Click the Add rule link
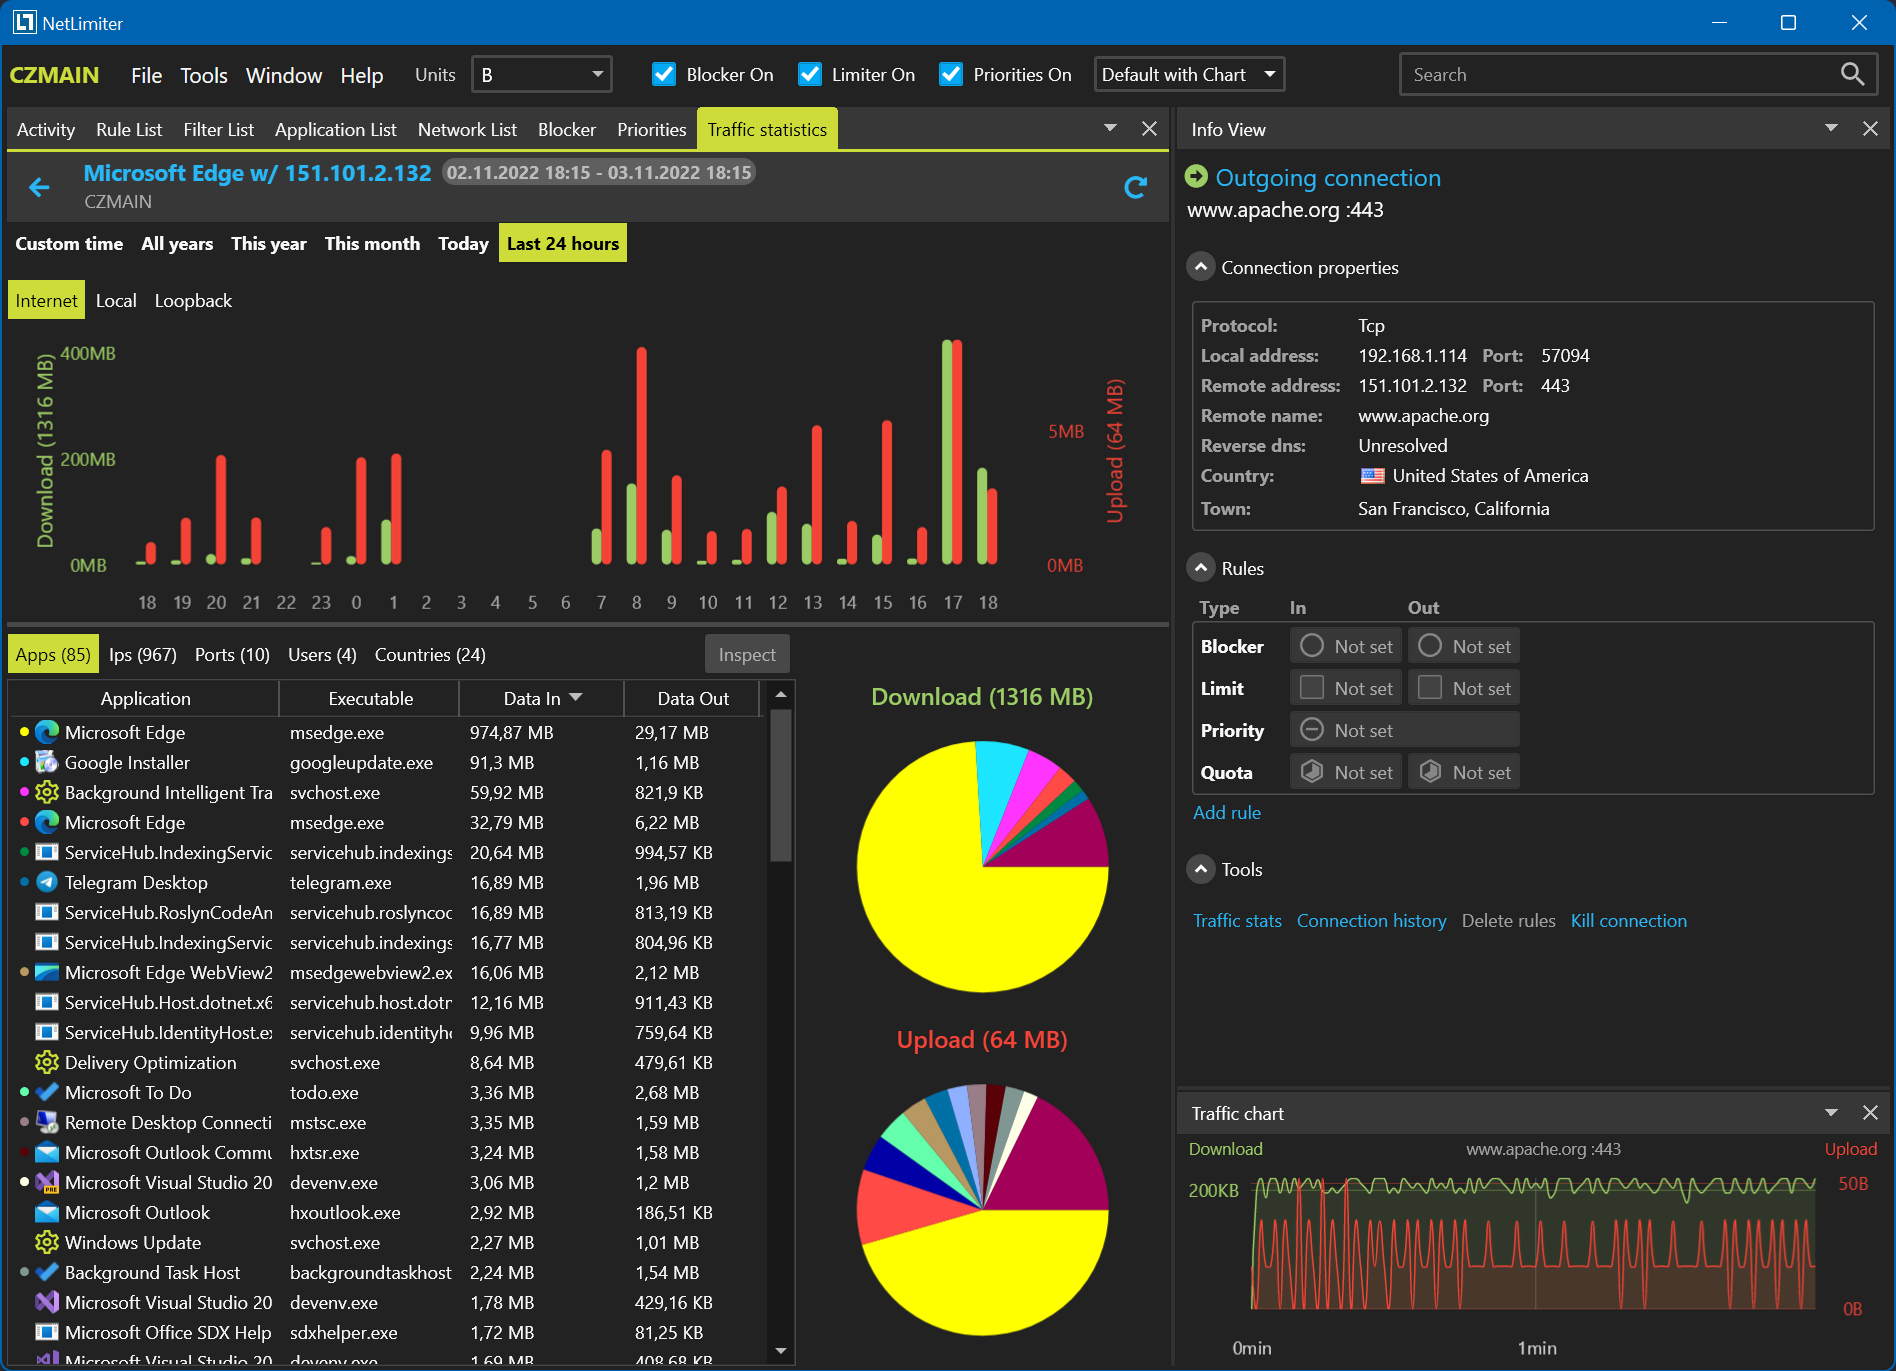Screen dimensions: 1896x1371 click(x=1227, y=812)
